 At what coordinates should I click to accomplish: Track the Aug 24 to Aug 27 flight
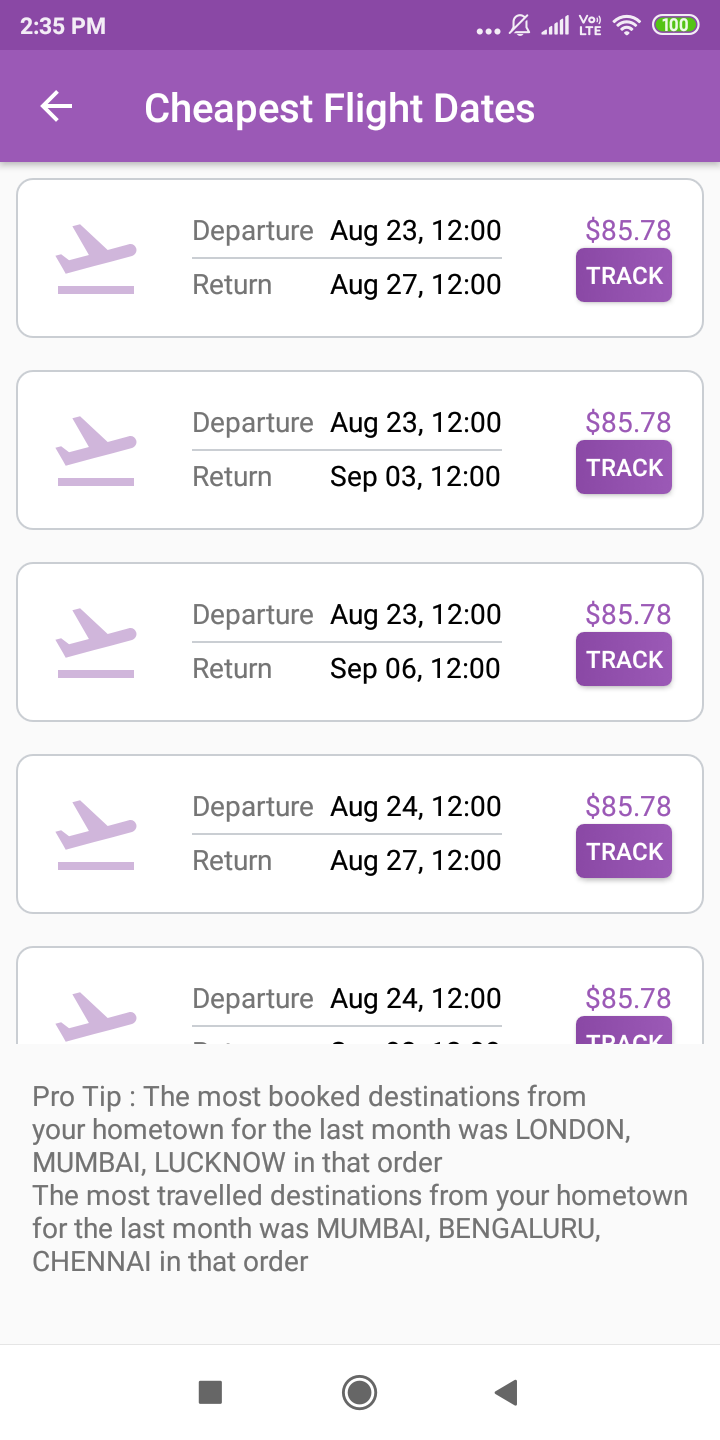624,852
